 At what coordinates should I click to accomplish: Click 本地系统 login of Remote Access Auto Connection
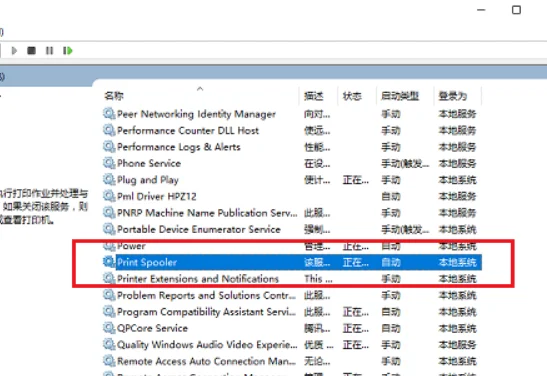(457, 361)
